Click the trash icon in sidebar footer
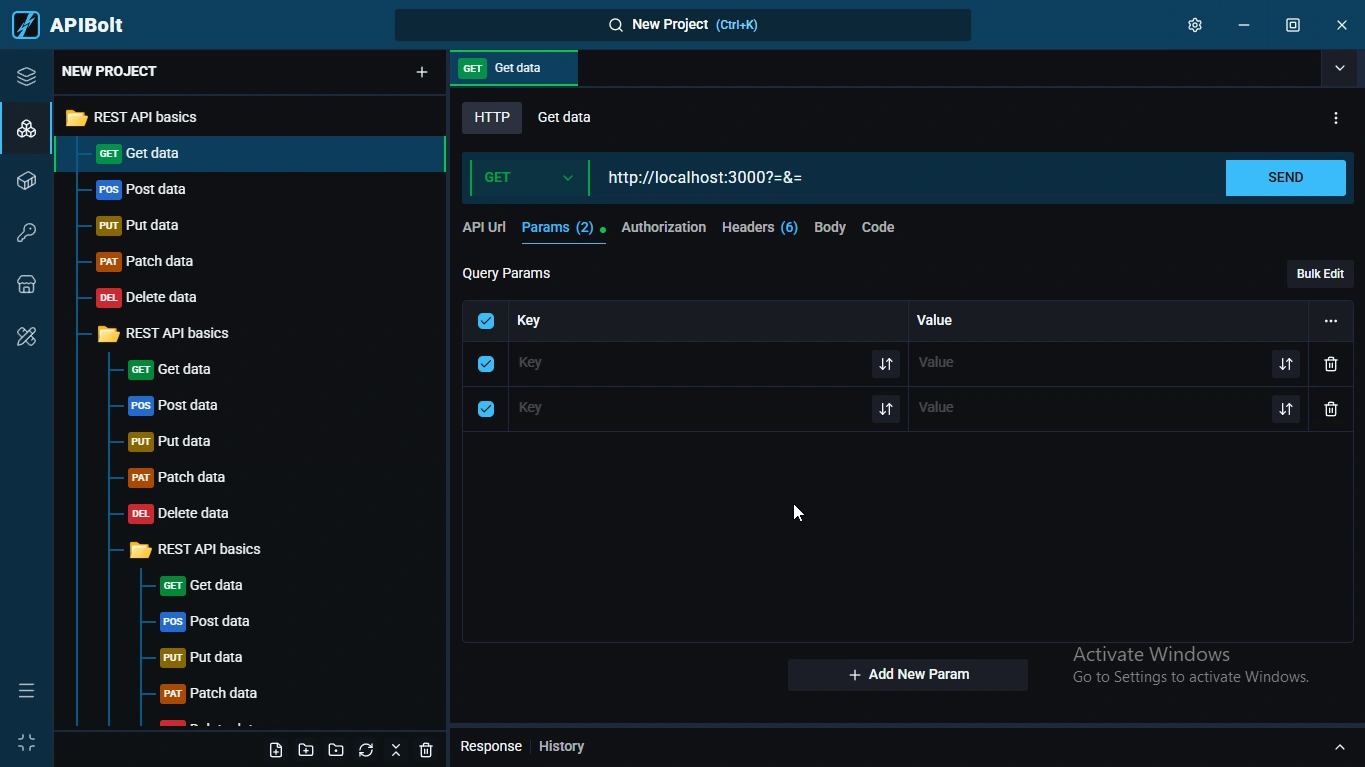The image size is (1365, 767). coord(426,750)
